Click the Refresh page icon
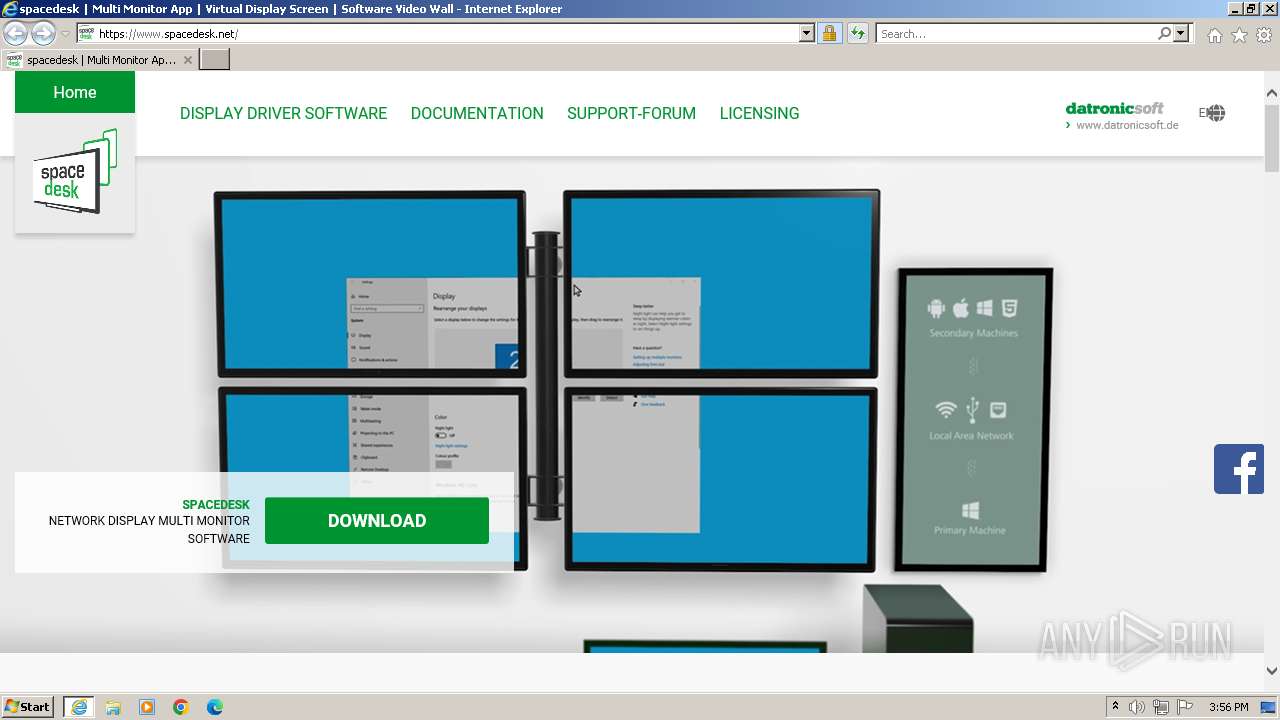 pyautogui.click(x=858, y=33)
